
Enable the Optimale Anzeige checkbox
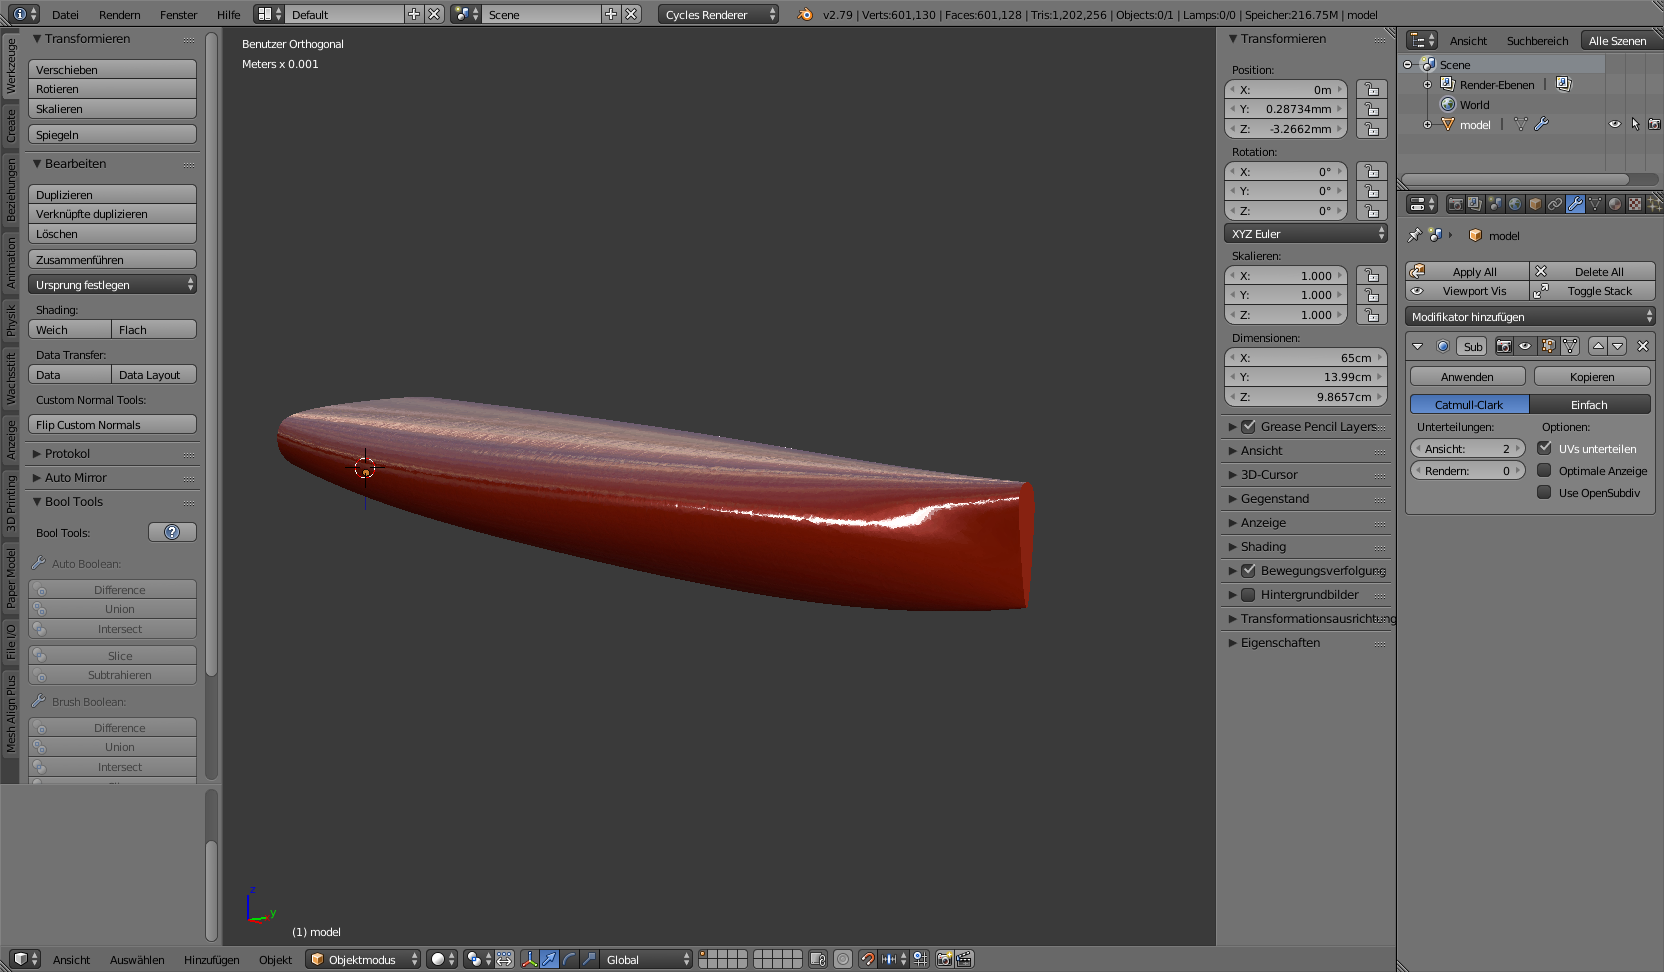[1545, 470]
